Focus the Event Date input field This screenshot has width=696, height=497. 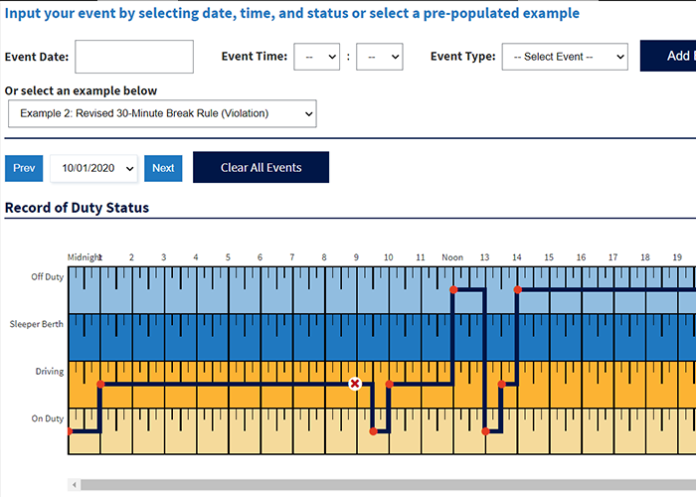(x=134, y=57)
